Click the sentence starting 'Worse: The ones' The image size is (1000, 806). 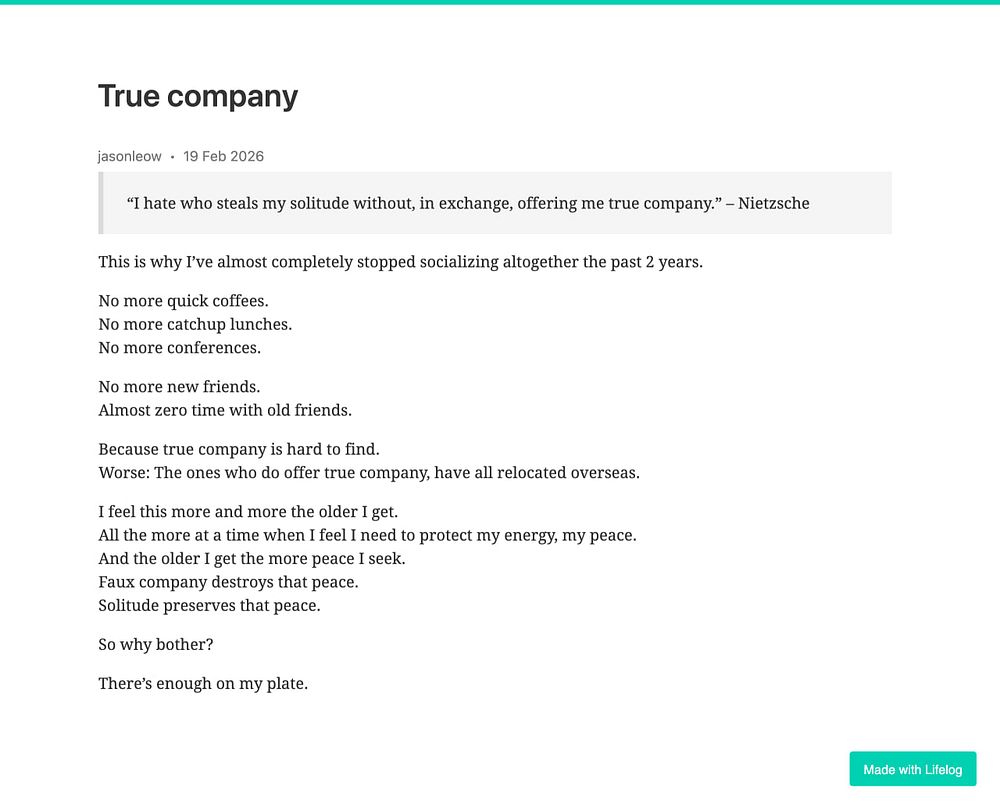369,473
